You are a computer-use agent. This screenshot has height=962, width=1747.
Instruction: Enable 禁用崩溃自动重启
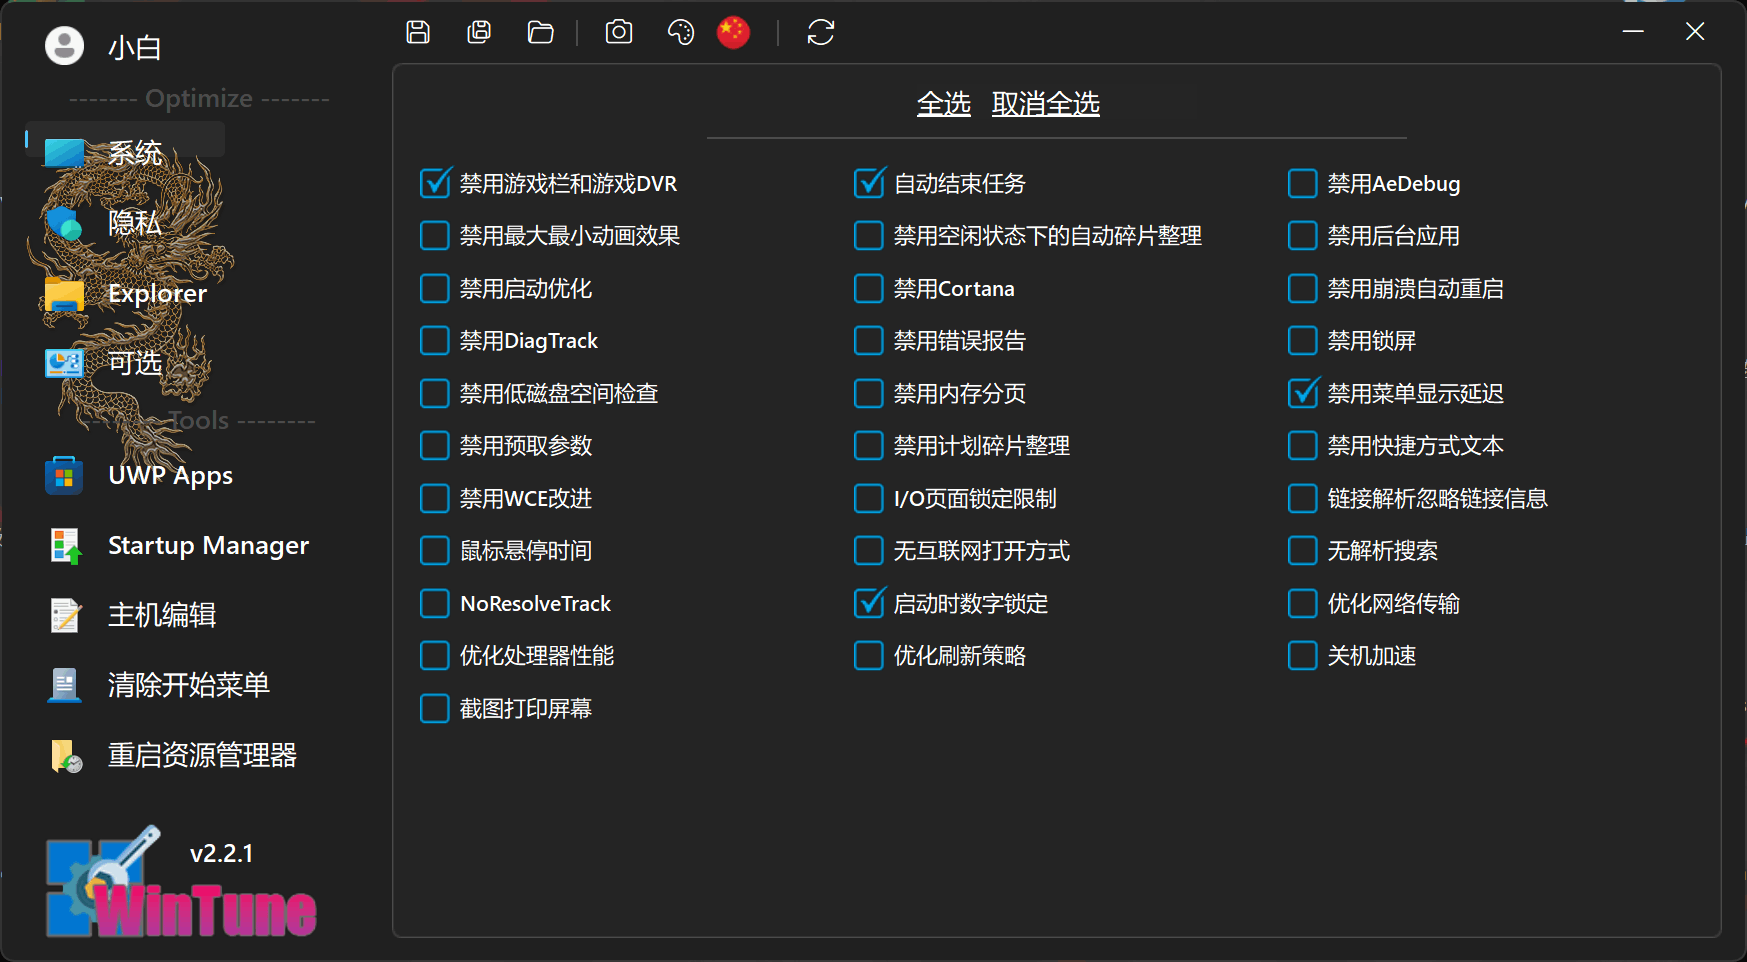click(x=1302, y=289)
